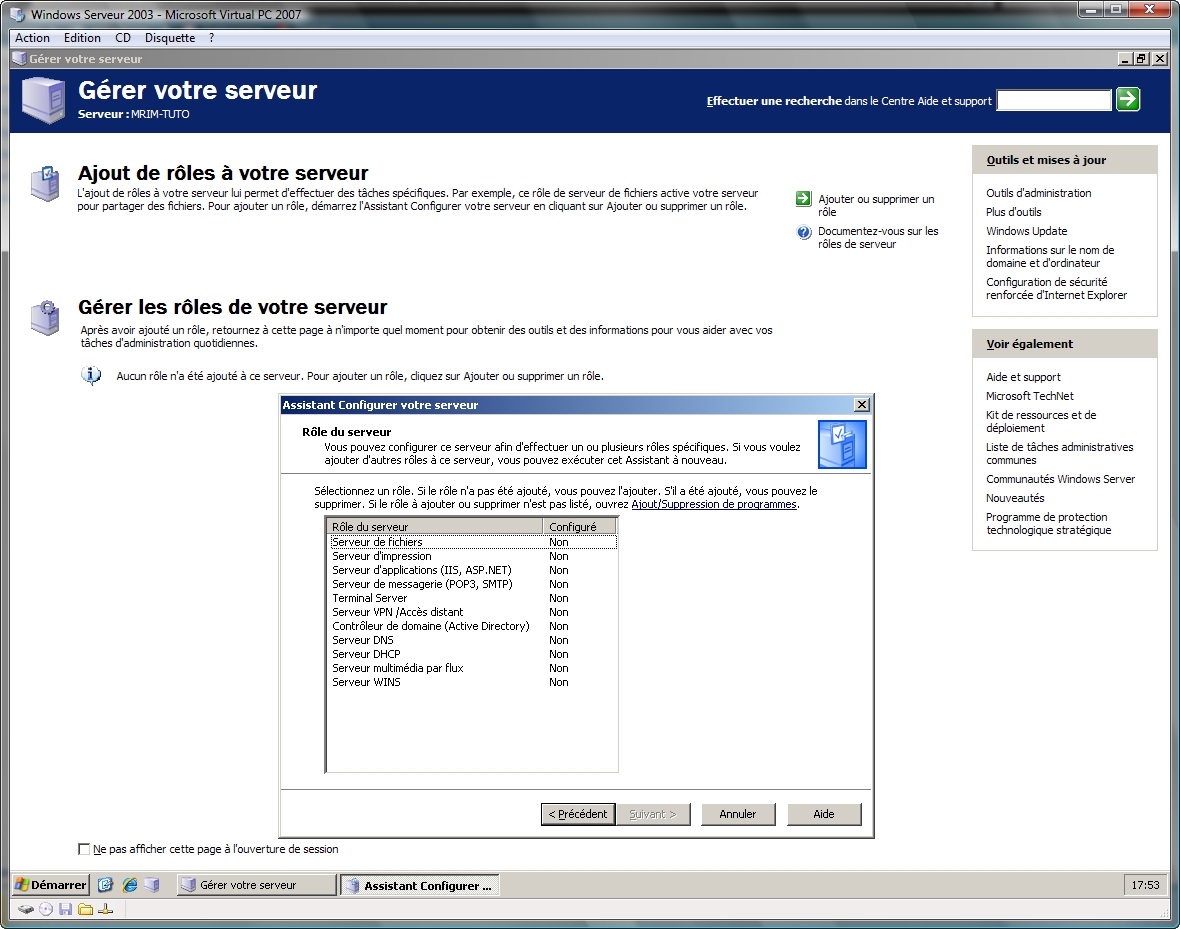Image resolution: width=1180 pixels, height=929 pixels.
Task: Open Windows Update link
Action: click(x=1026, y=230)
